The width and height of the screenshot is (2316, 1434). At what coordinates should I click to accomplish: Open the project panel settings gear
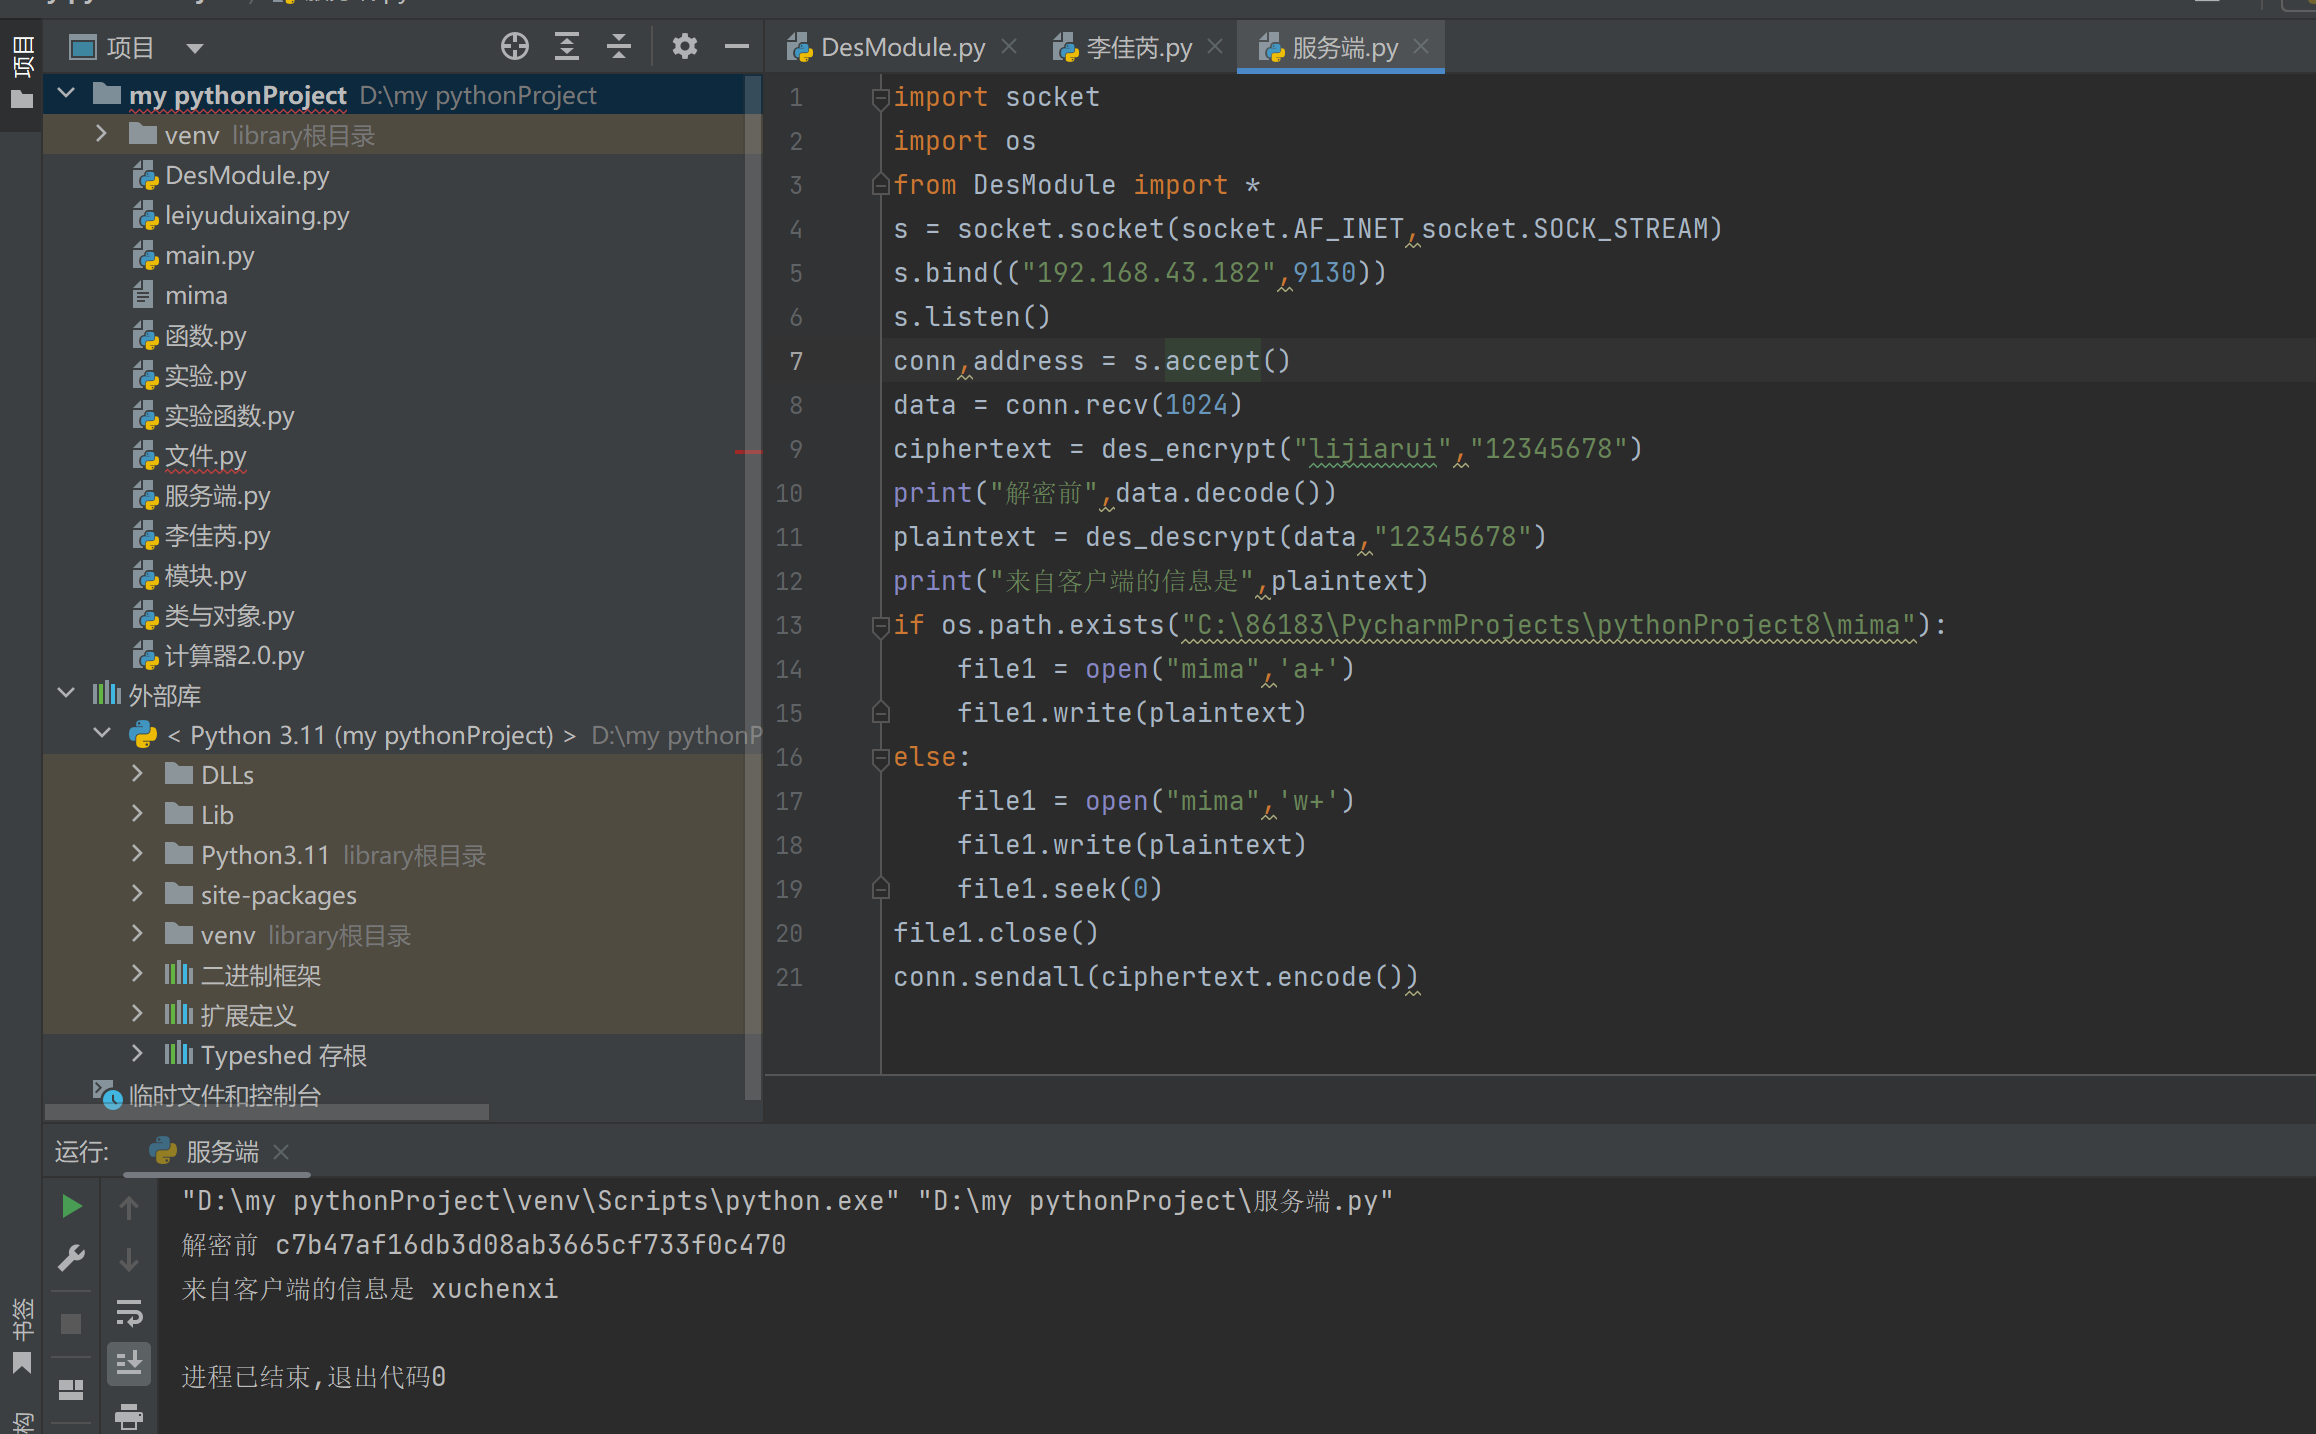[x=684, y=46]
